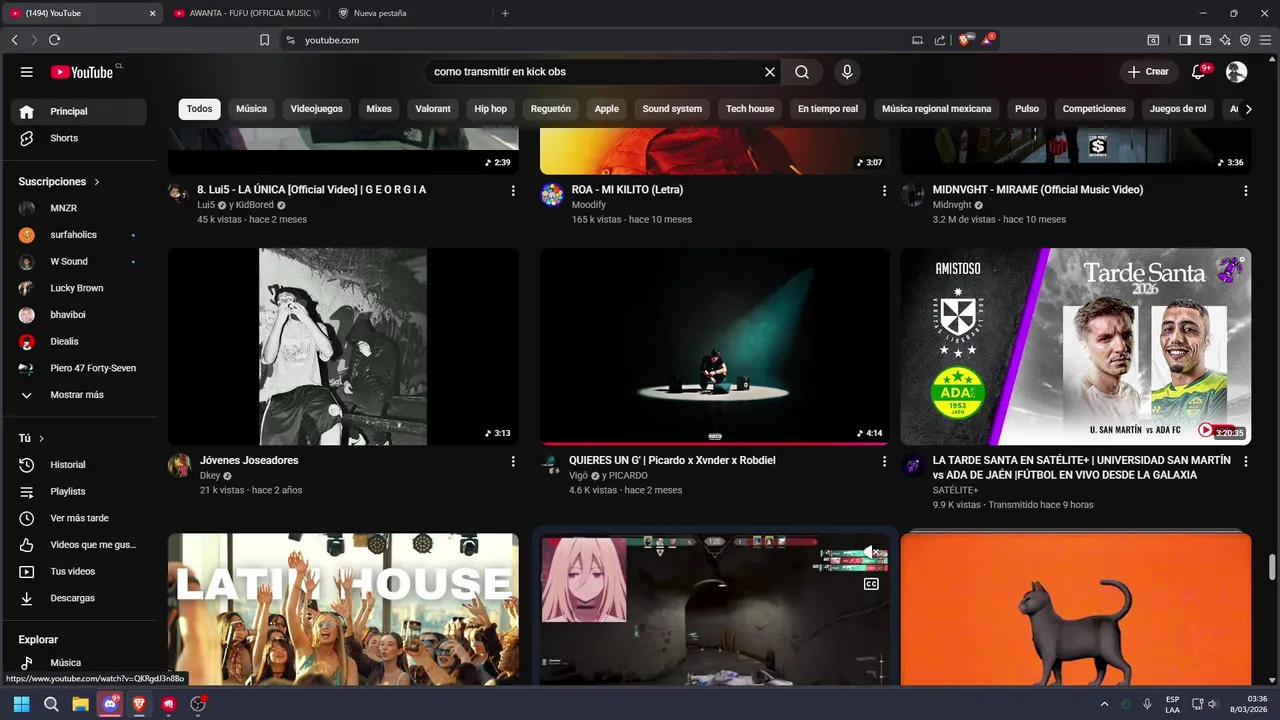Viewport: 1280px width, 720px height.
Task: Open LATIN HOUSE video thumbnail
Action: click(x=343, y=609)
